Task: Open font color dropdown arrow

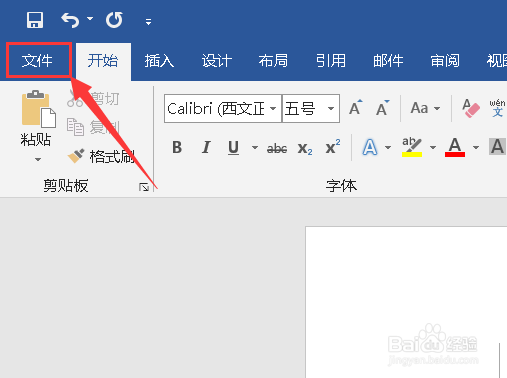Action: (x=476, y=147)
